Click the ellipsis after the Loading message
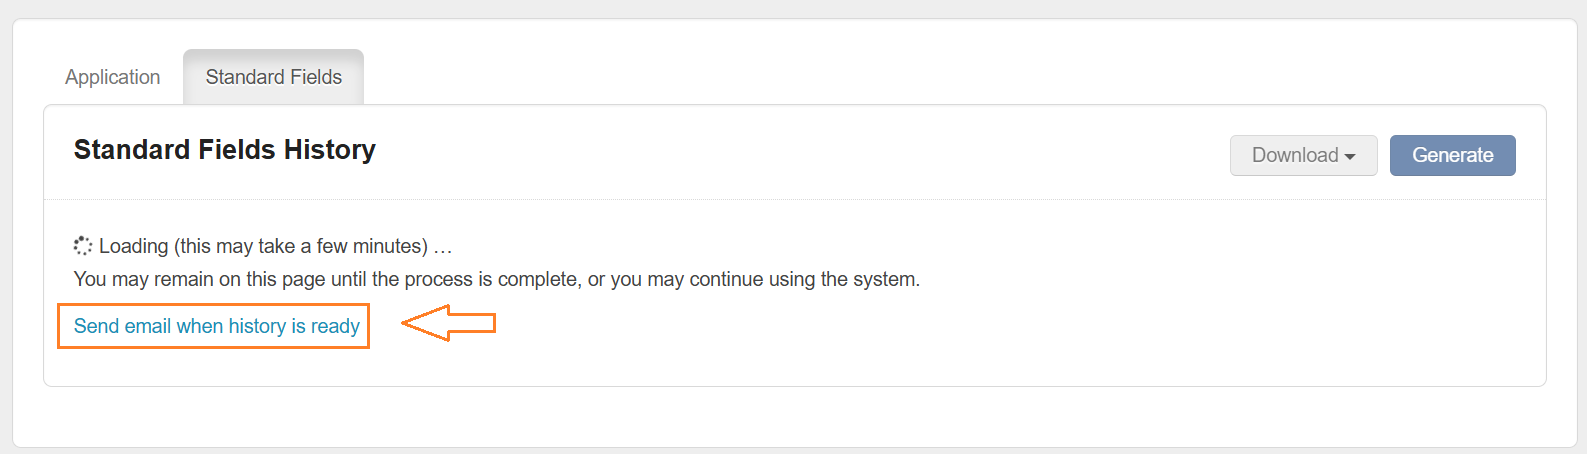Screen dimensions: 1587x454 (443, 247)
